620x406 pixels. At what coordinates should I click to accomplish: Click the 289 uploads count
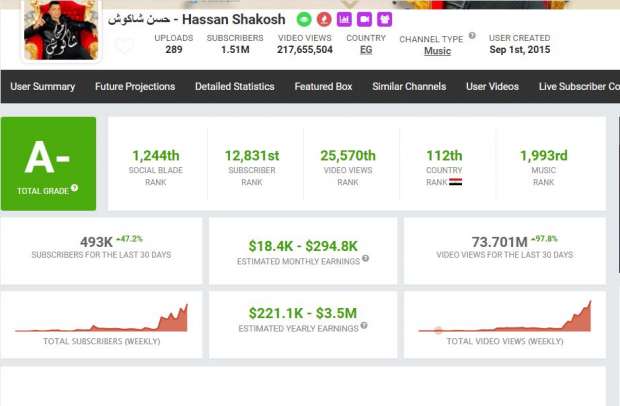tap(174, 50)
